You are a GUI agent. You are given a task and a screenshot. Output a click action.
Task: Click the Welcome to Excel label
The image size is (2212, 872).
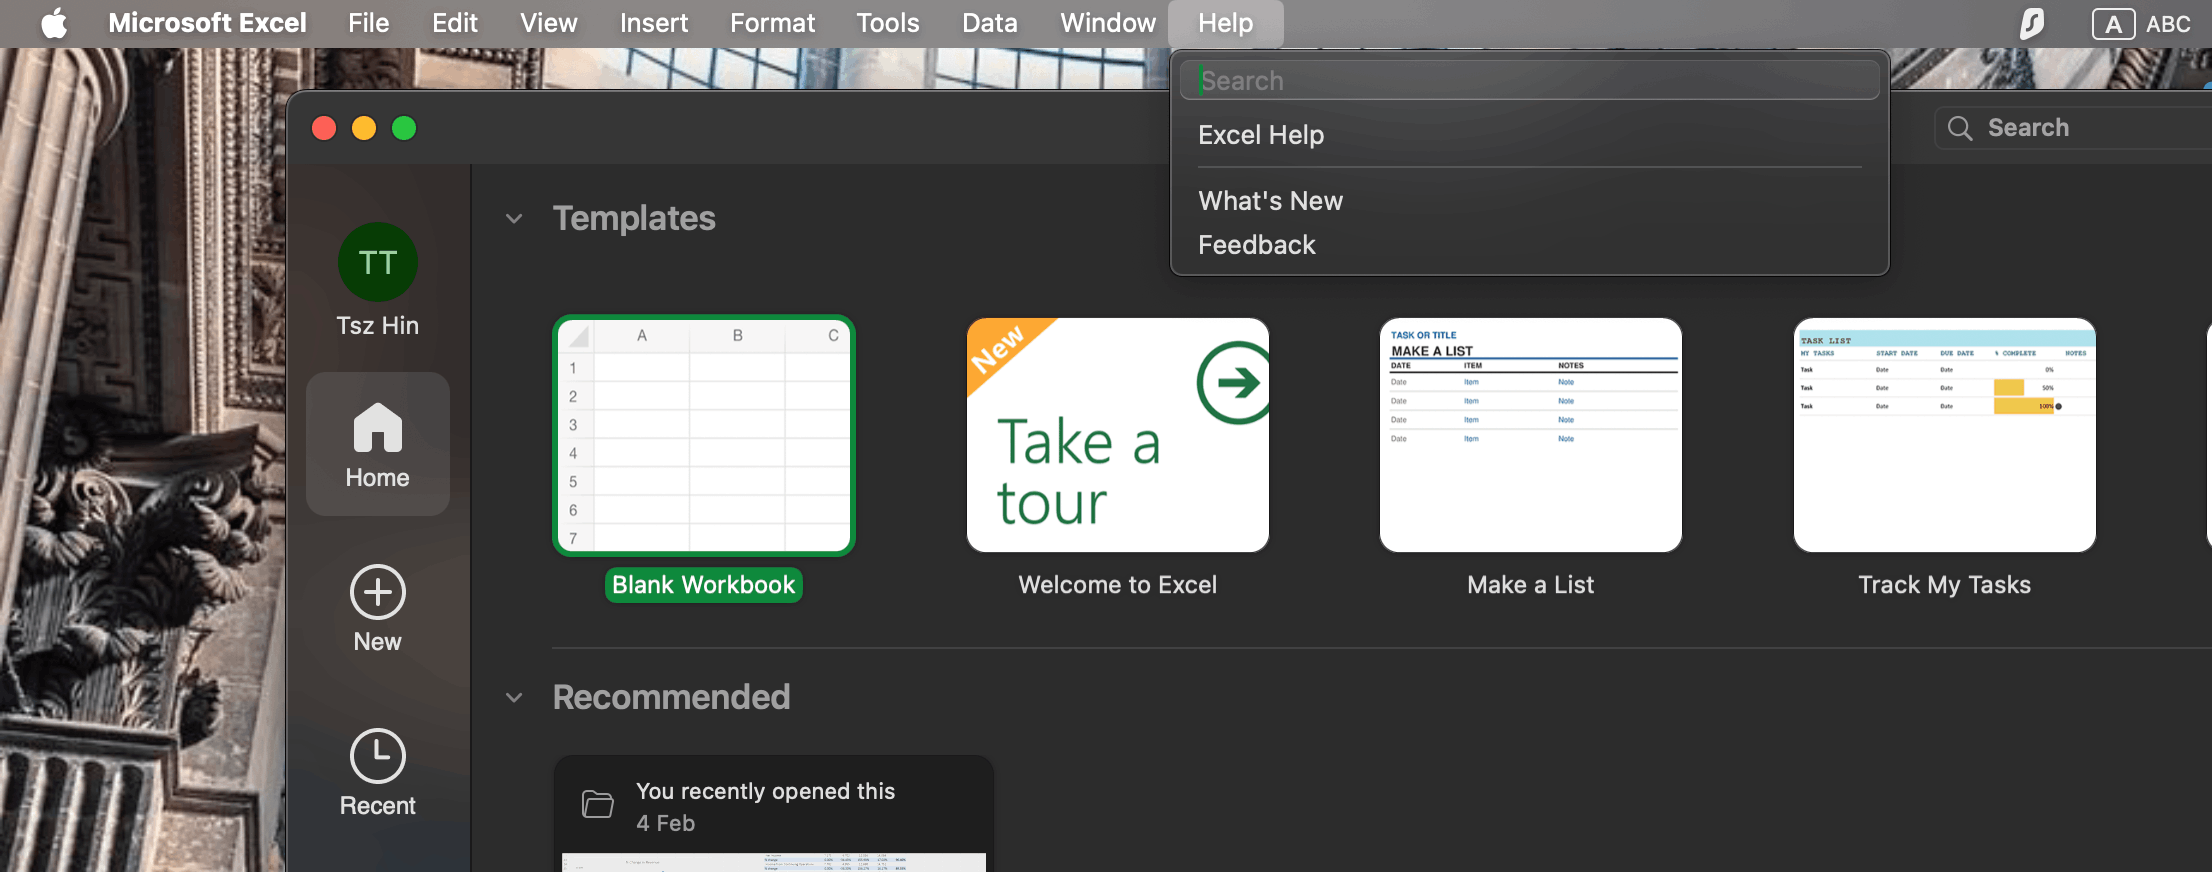pyautogui.click(x=1118, y=585)
